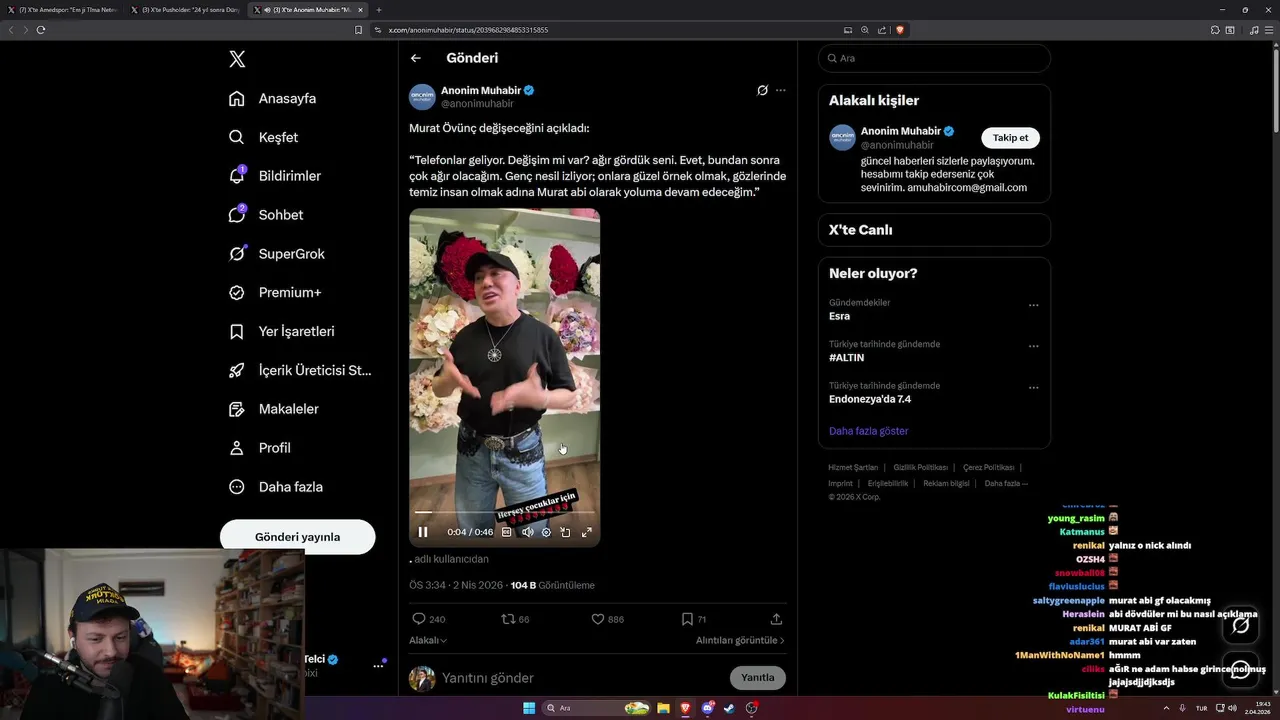Open the X logo home link

point(237,59)
